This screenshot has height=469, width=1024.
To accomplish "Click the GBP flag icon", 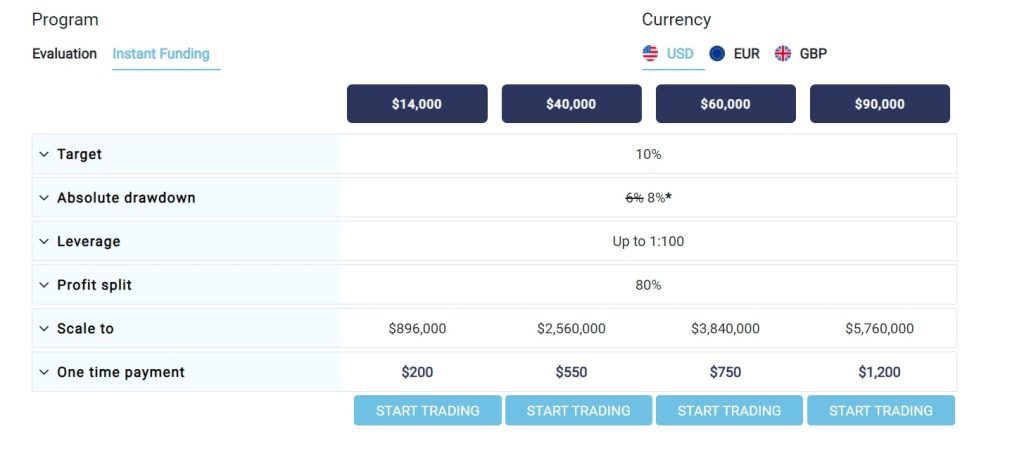I will (x=783, y=54).
